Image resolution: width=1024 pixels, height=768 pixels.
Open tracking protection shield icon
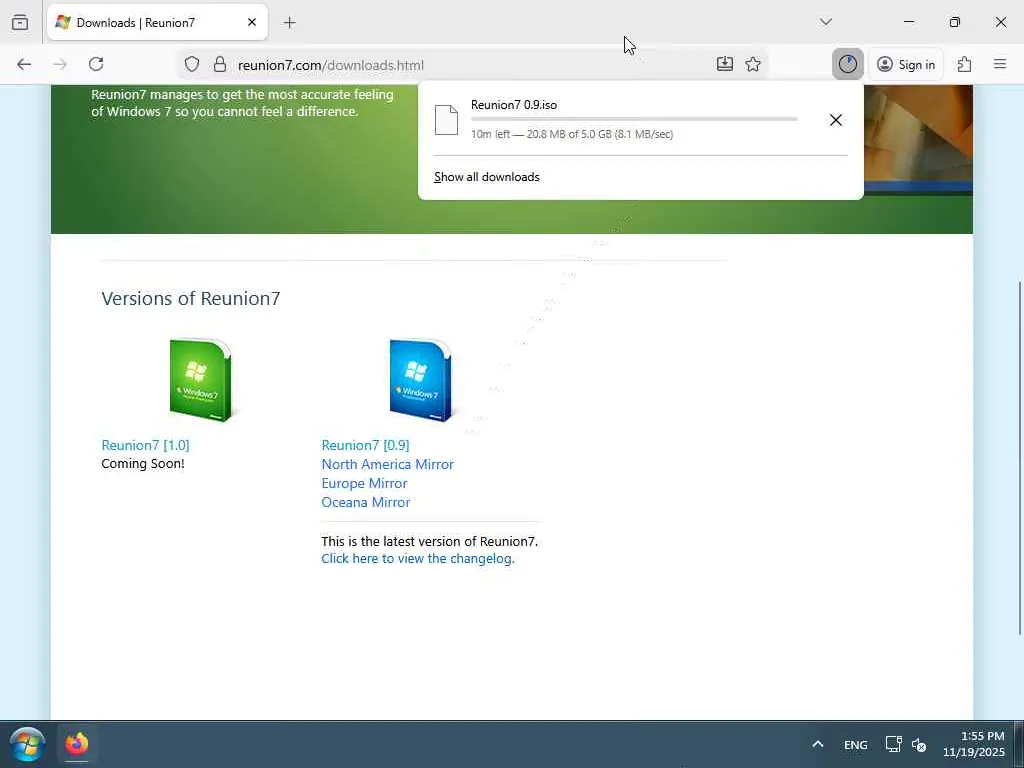pyautogui.click(x=191, y=64)
